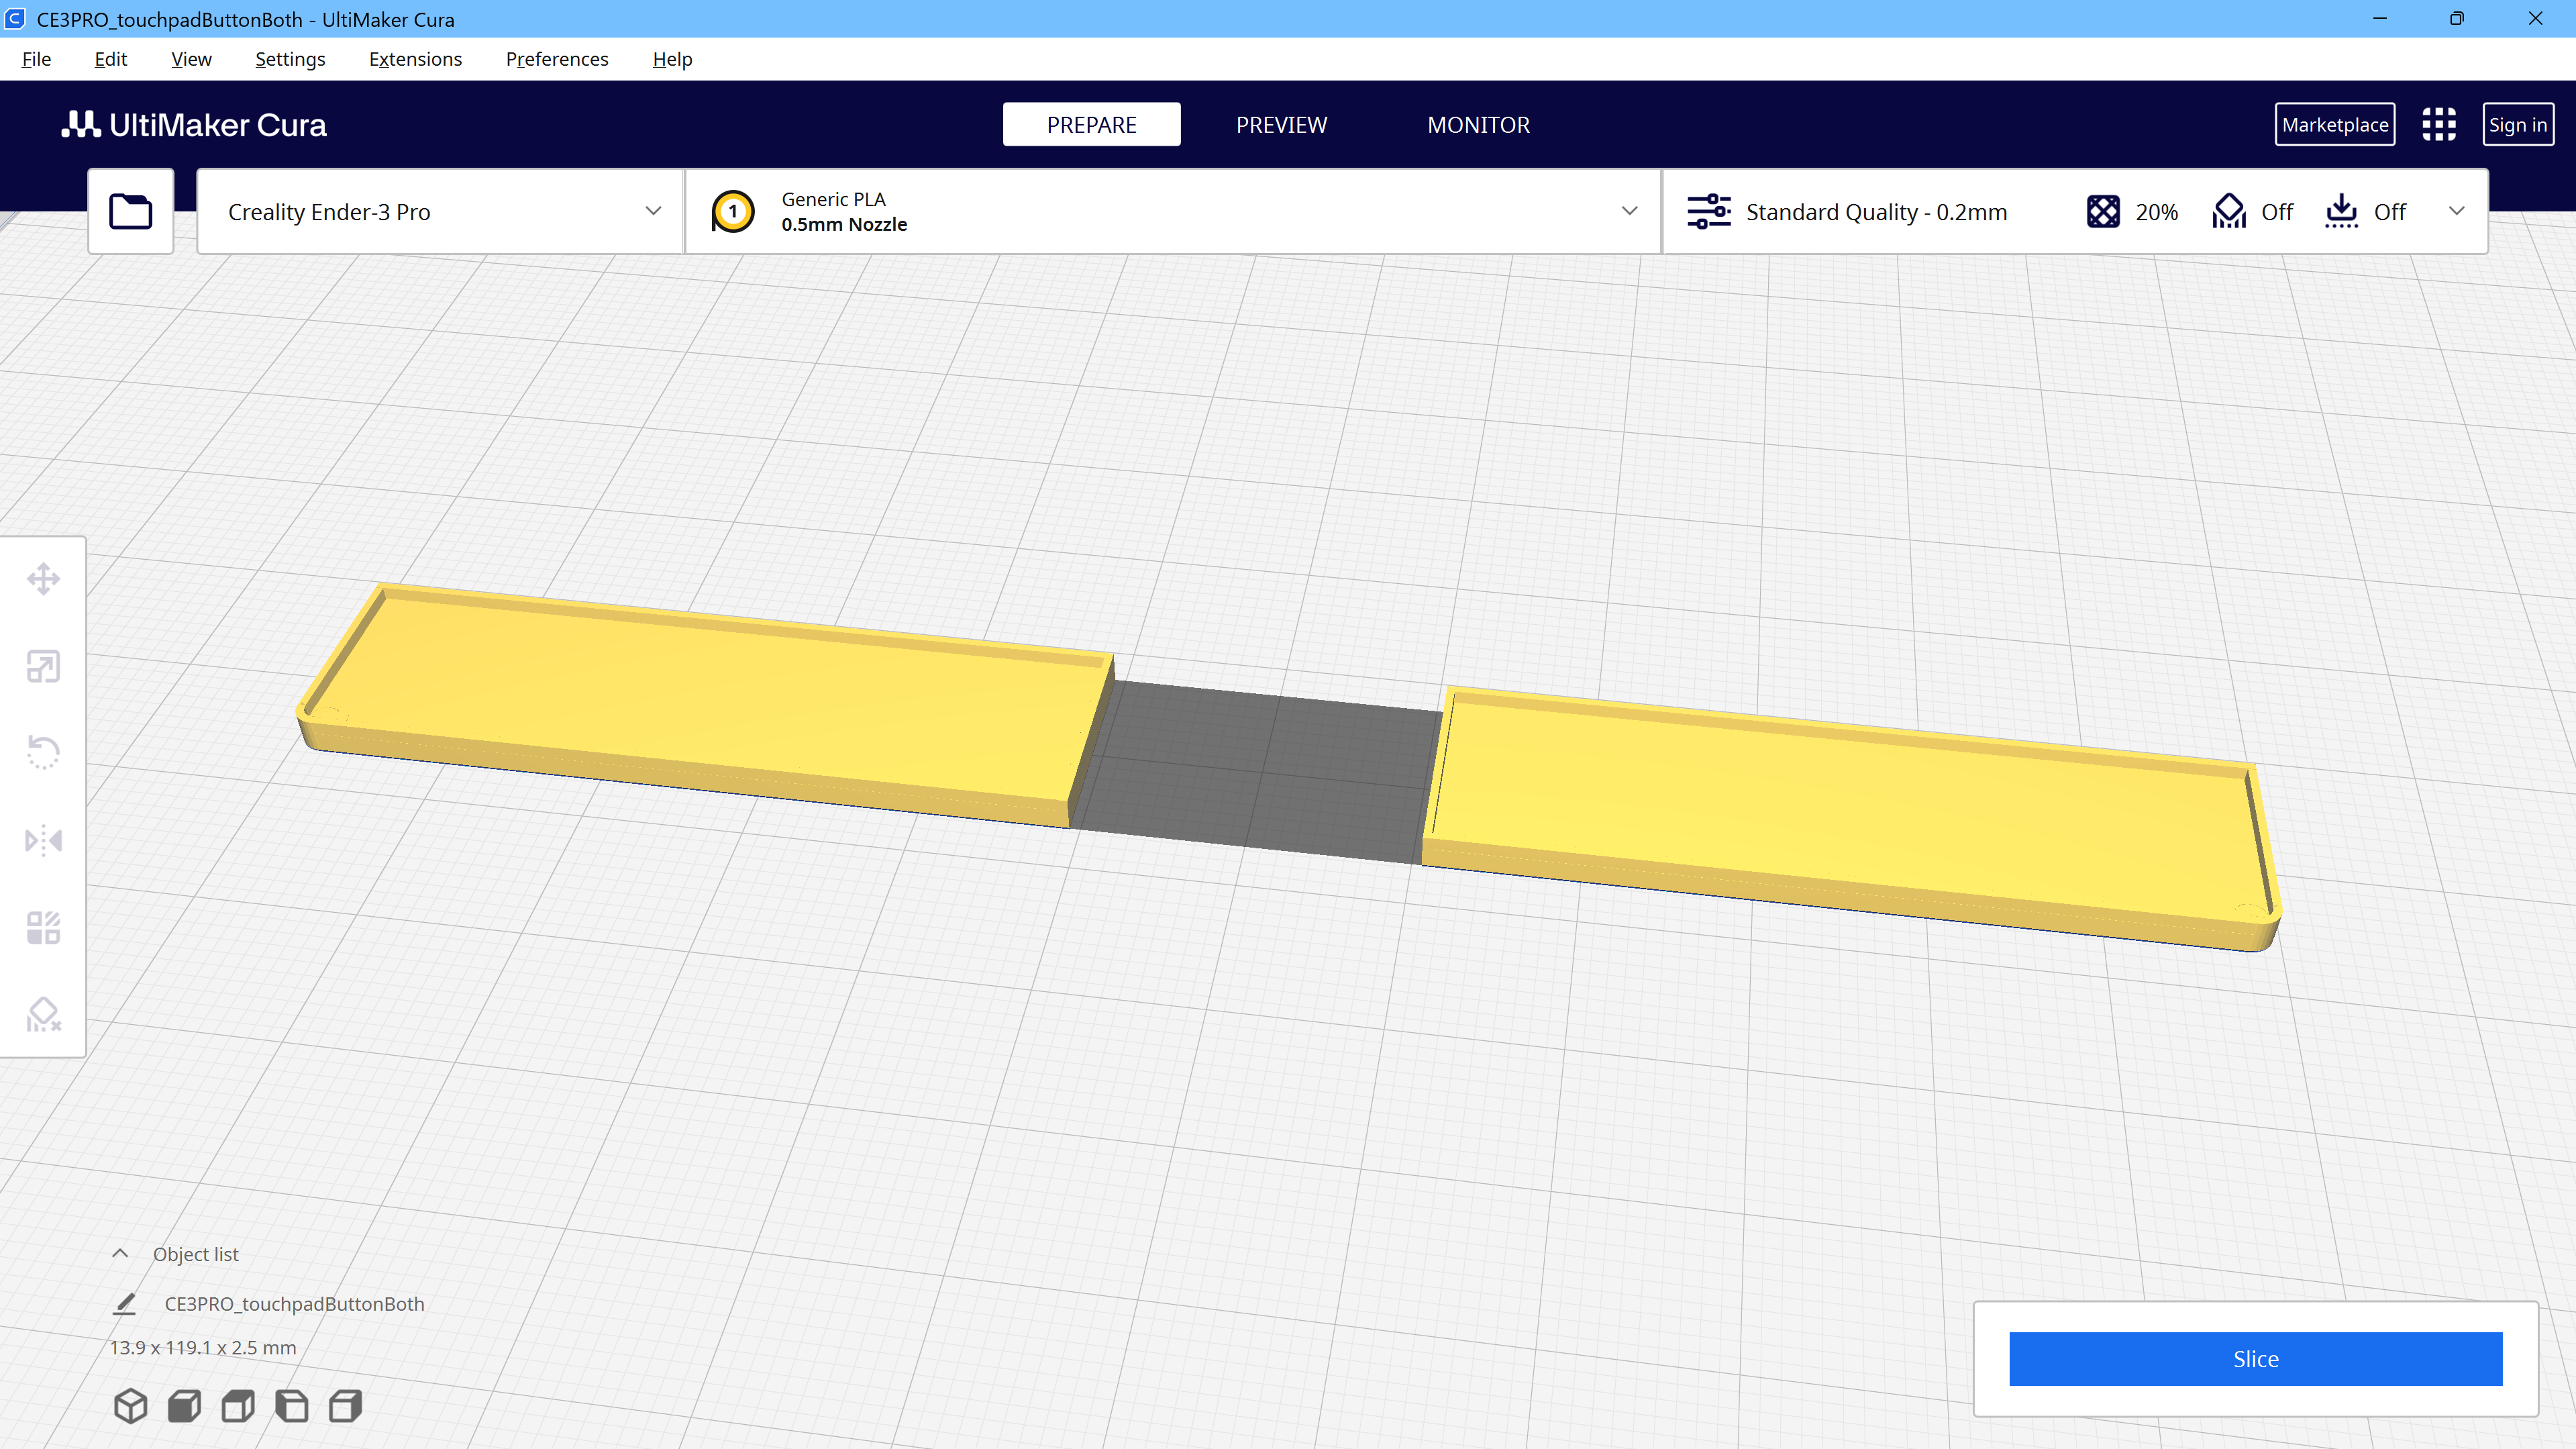Click the support status icon
Image resolution: width=2576 pixels, height=1449 pixels.
(2229, 211)
